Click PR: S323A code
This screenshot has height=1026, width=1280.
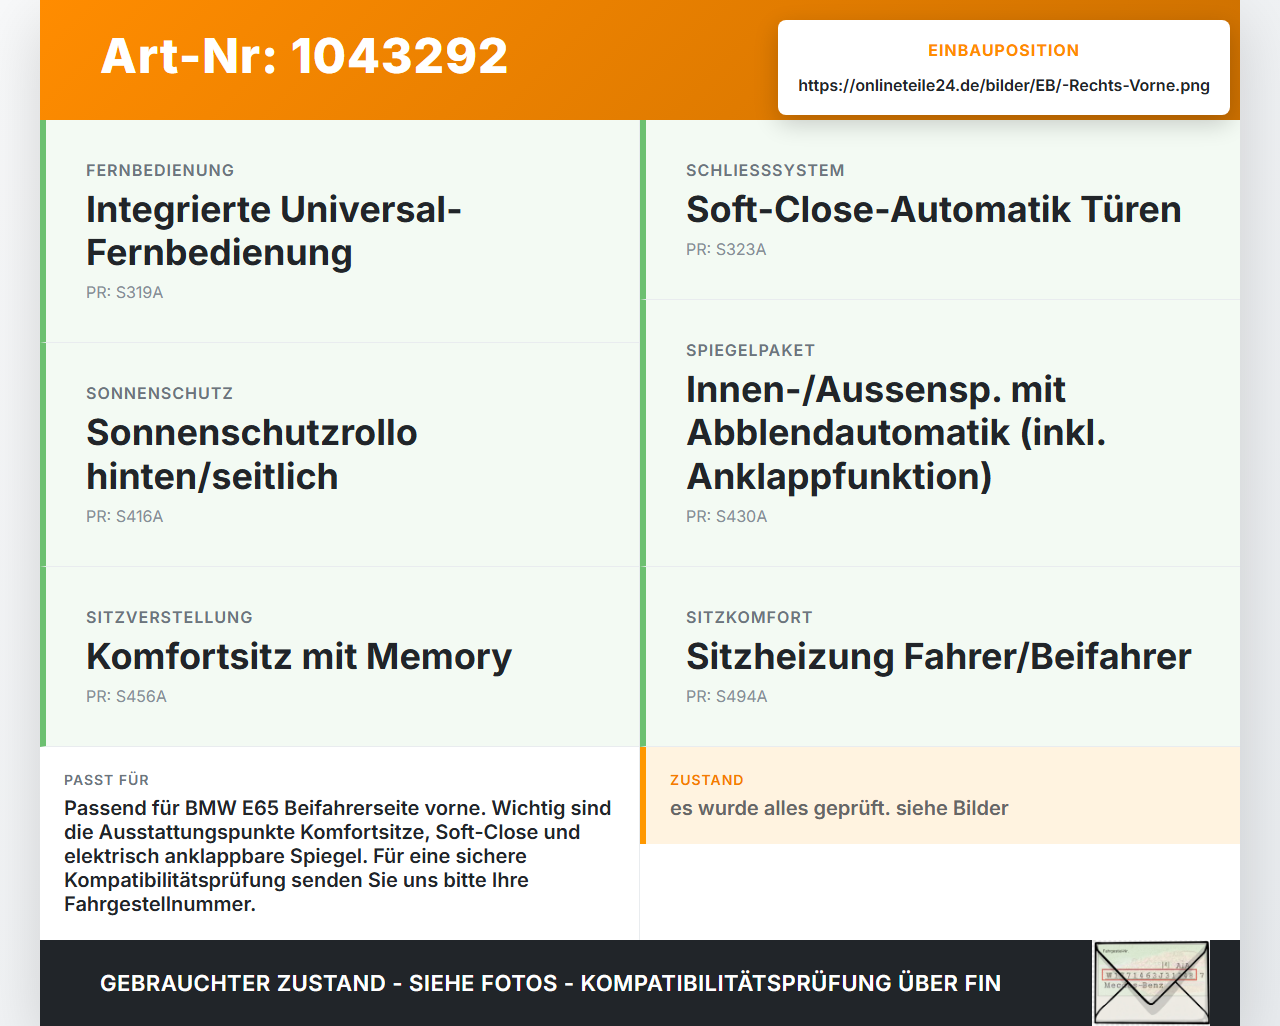pos(726,249)
